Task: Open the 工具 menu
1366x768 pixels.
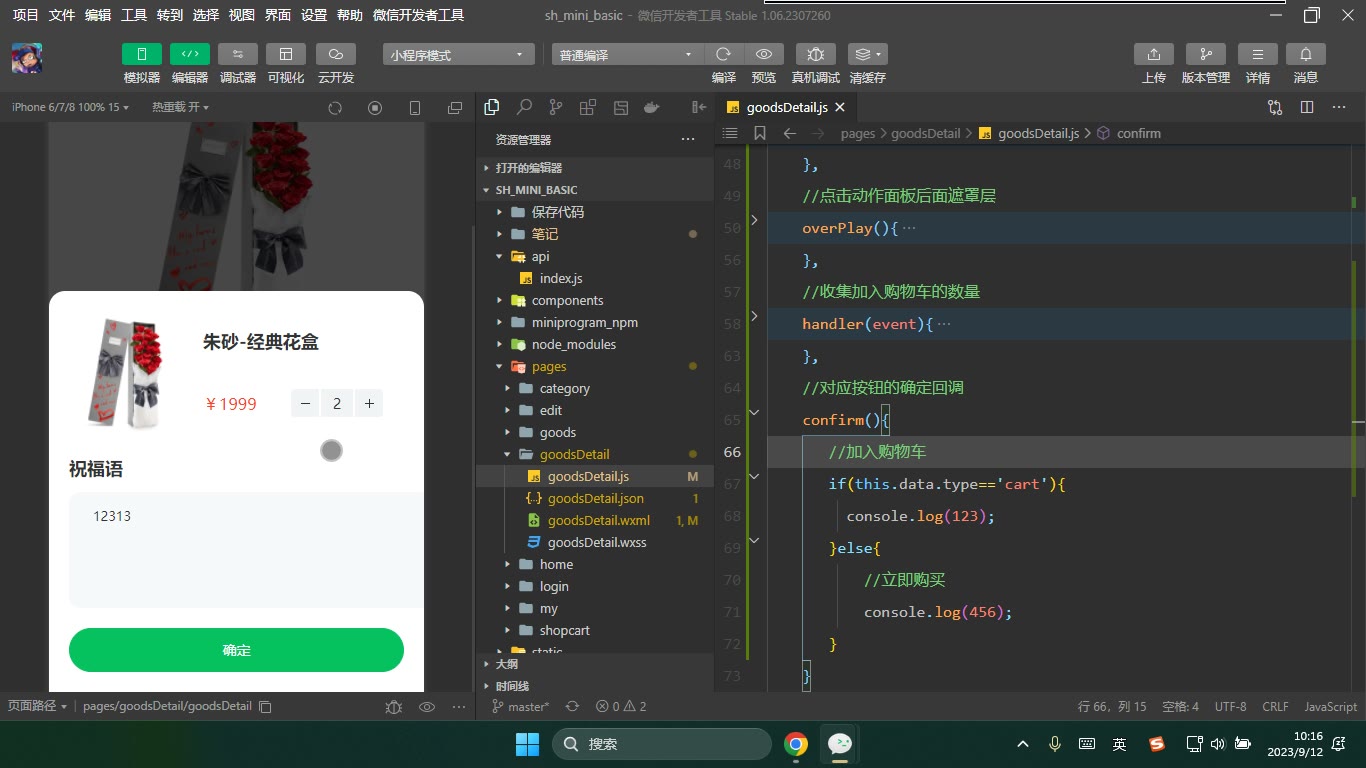Action: [x=134, y=15]
